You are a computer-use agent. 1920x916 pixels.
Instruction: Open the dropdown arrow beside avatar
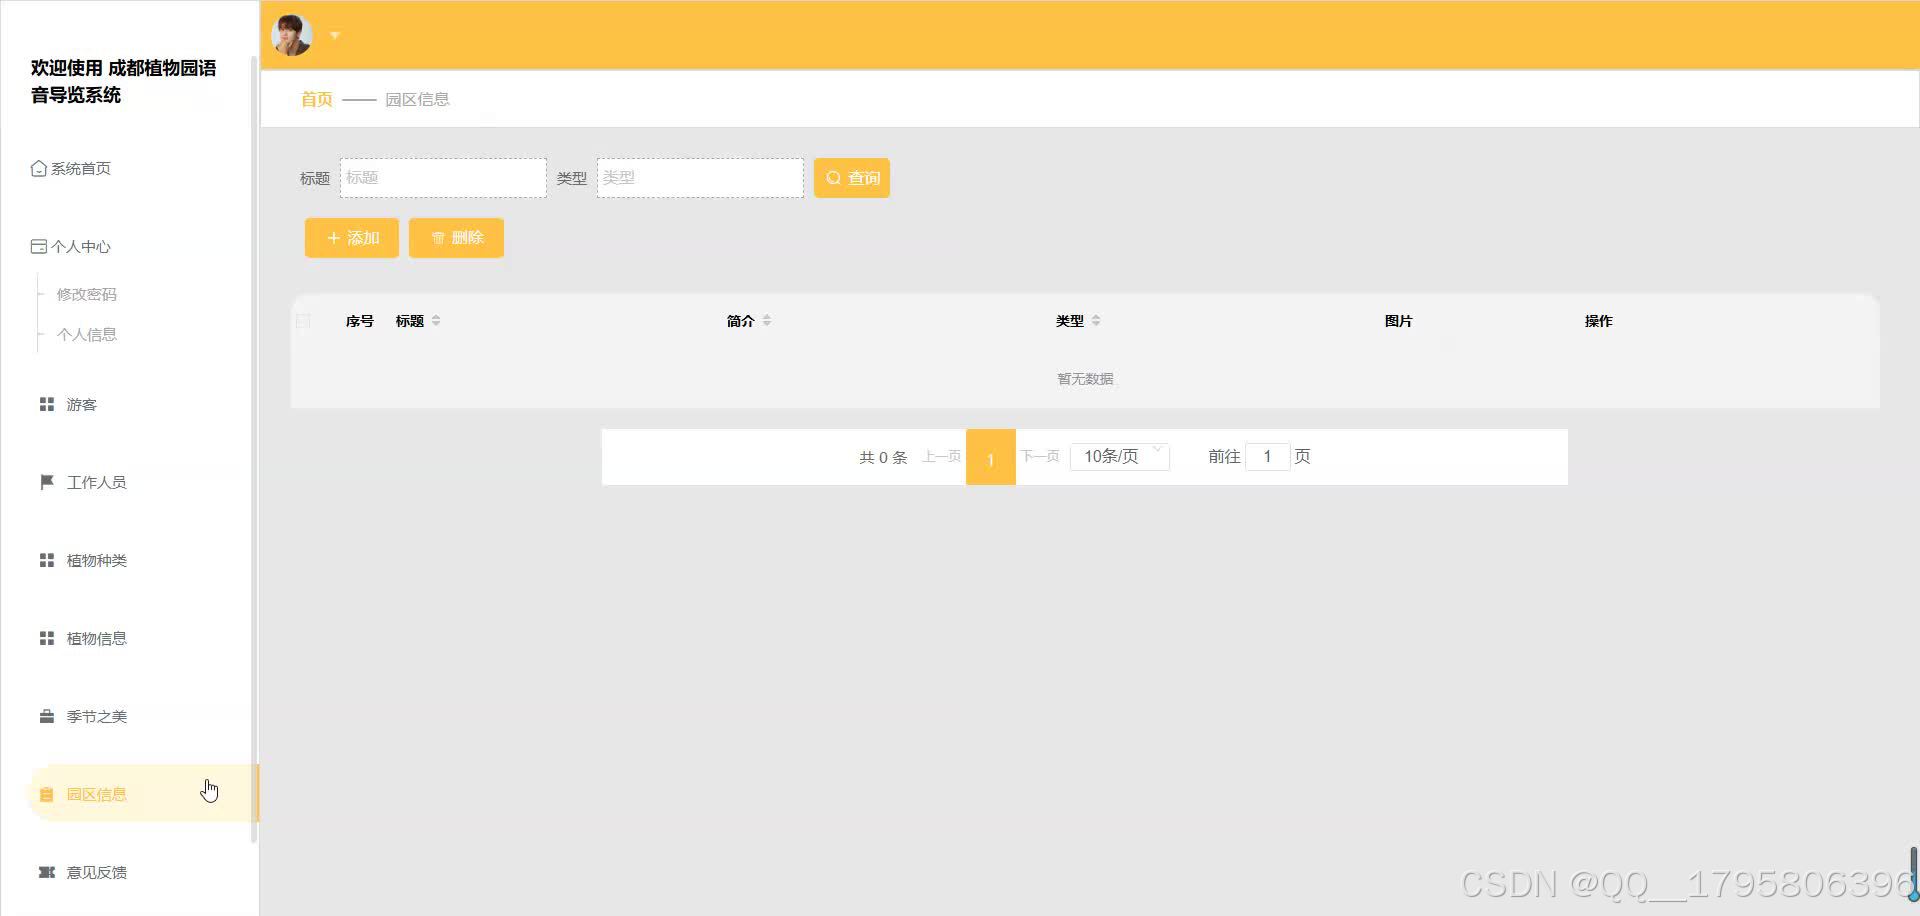[x=335, y=36]
